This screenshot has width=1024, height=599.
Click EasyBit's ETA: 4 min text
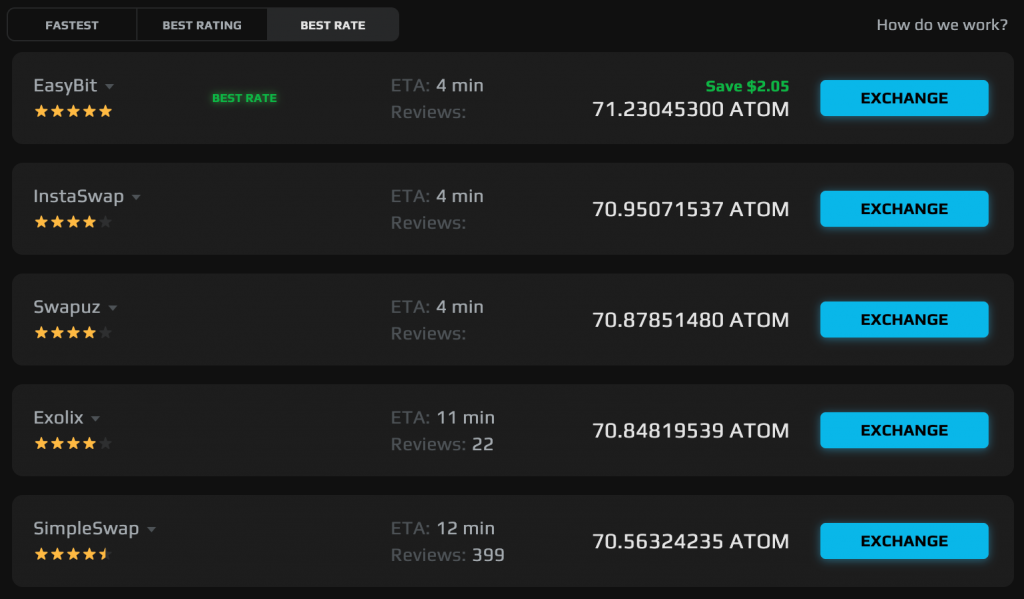[437, 86]
